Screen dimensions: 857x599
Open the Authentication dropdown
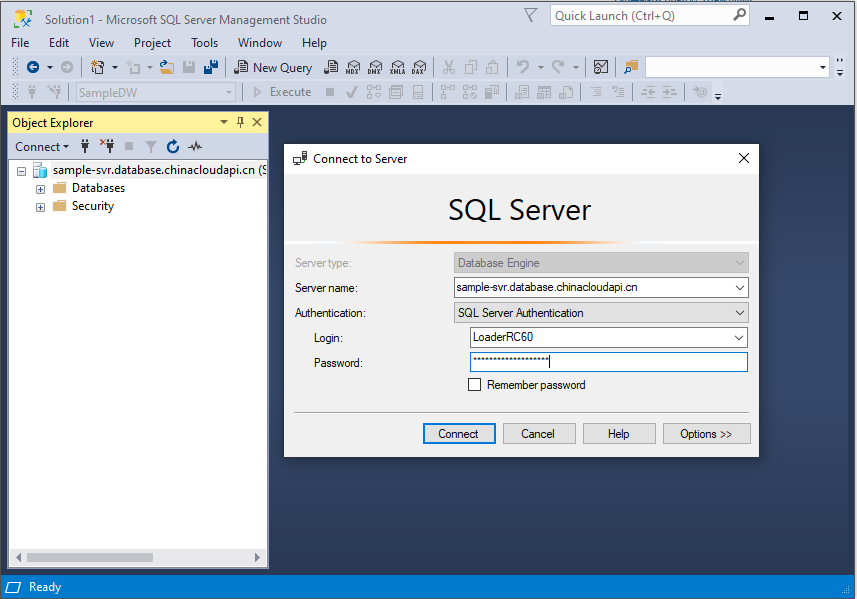739,313
